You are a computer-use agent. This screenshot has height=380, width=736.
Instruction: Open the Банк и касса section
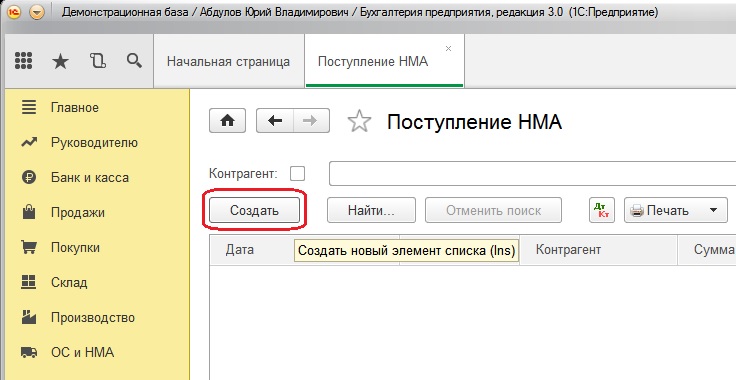click(x=90, y=178)
